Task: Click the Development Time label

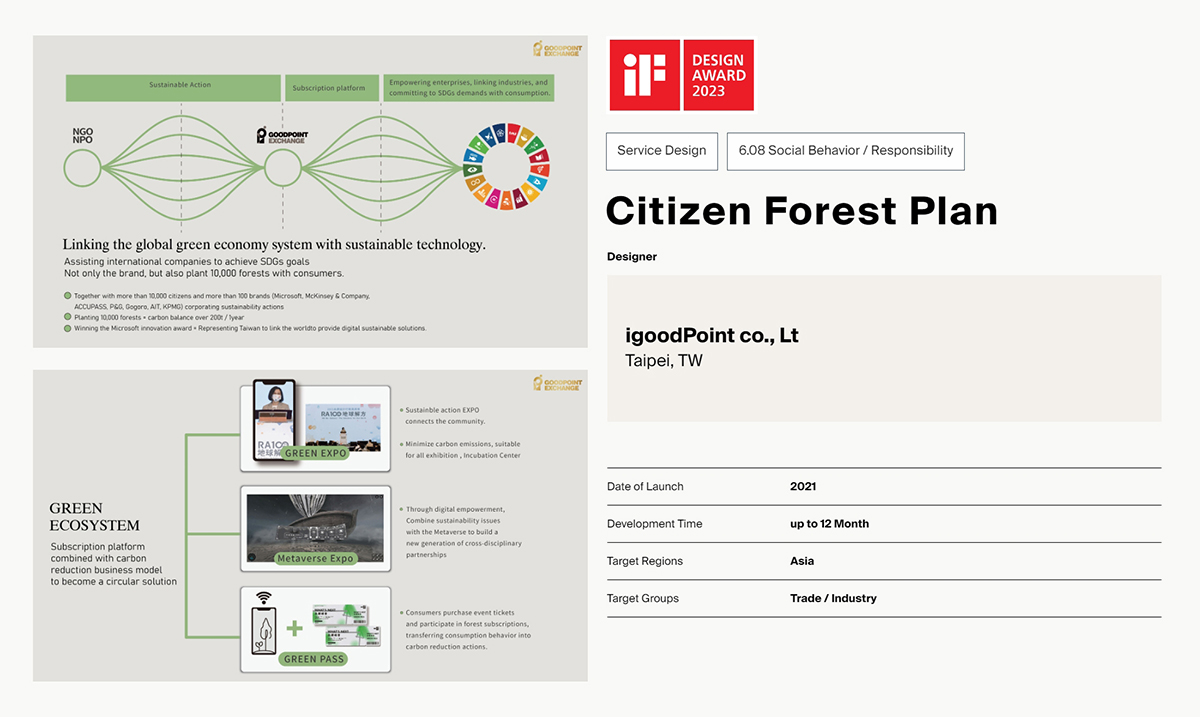Action: 655,524
